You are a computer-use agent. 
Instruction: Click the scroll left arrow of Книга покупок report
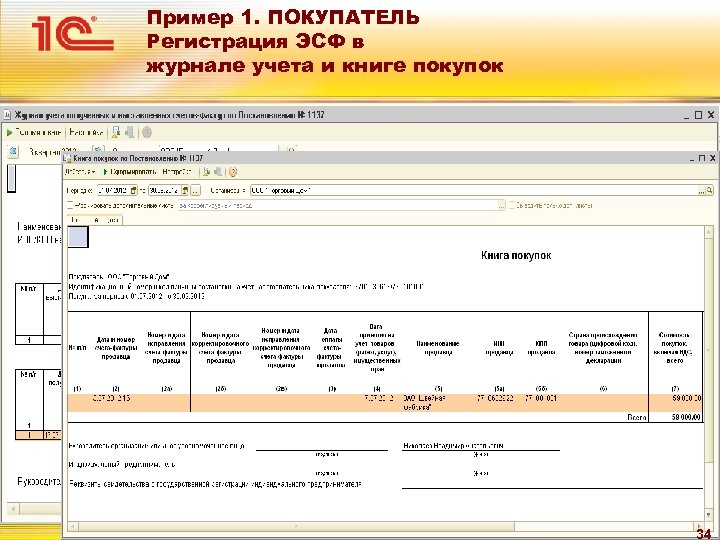click(73, 526)
